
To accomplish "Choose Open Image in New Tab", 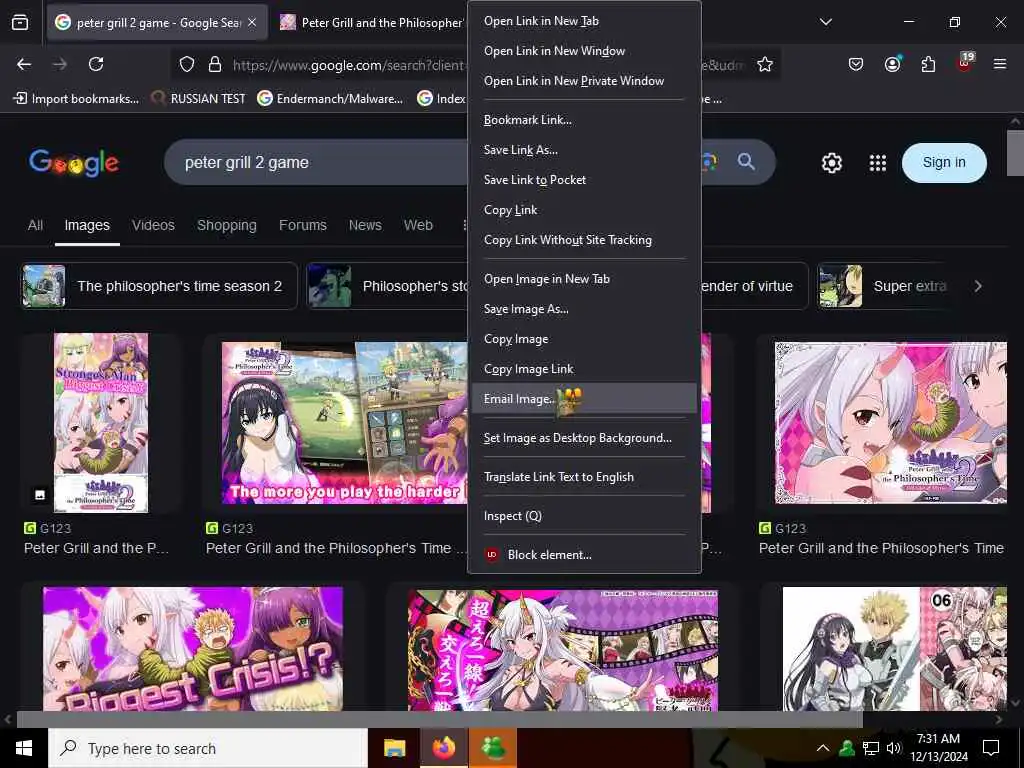I will [584, 279].
